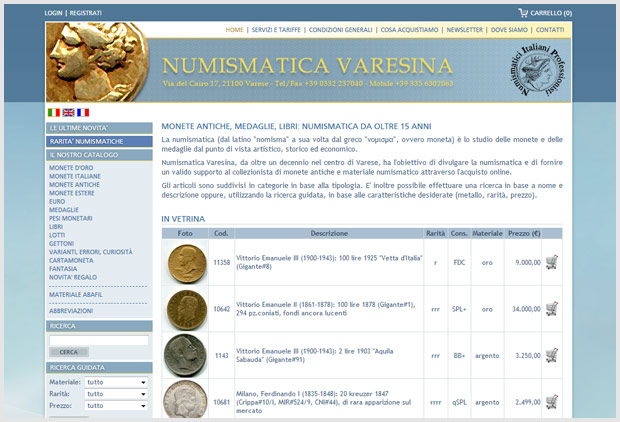
Task: Open Vittorio Emanuele III 100 lire 1925 description
Action: pos(329,262)
